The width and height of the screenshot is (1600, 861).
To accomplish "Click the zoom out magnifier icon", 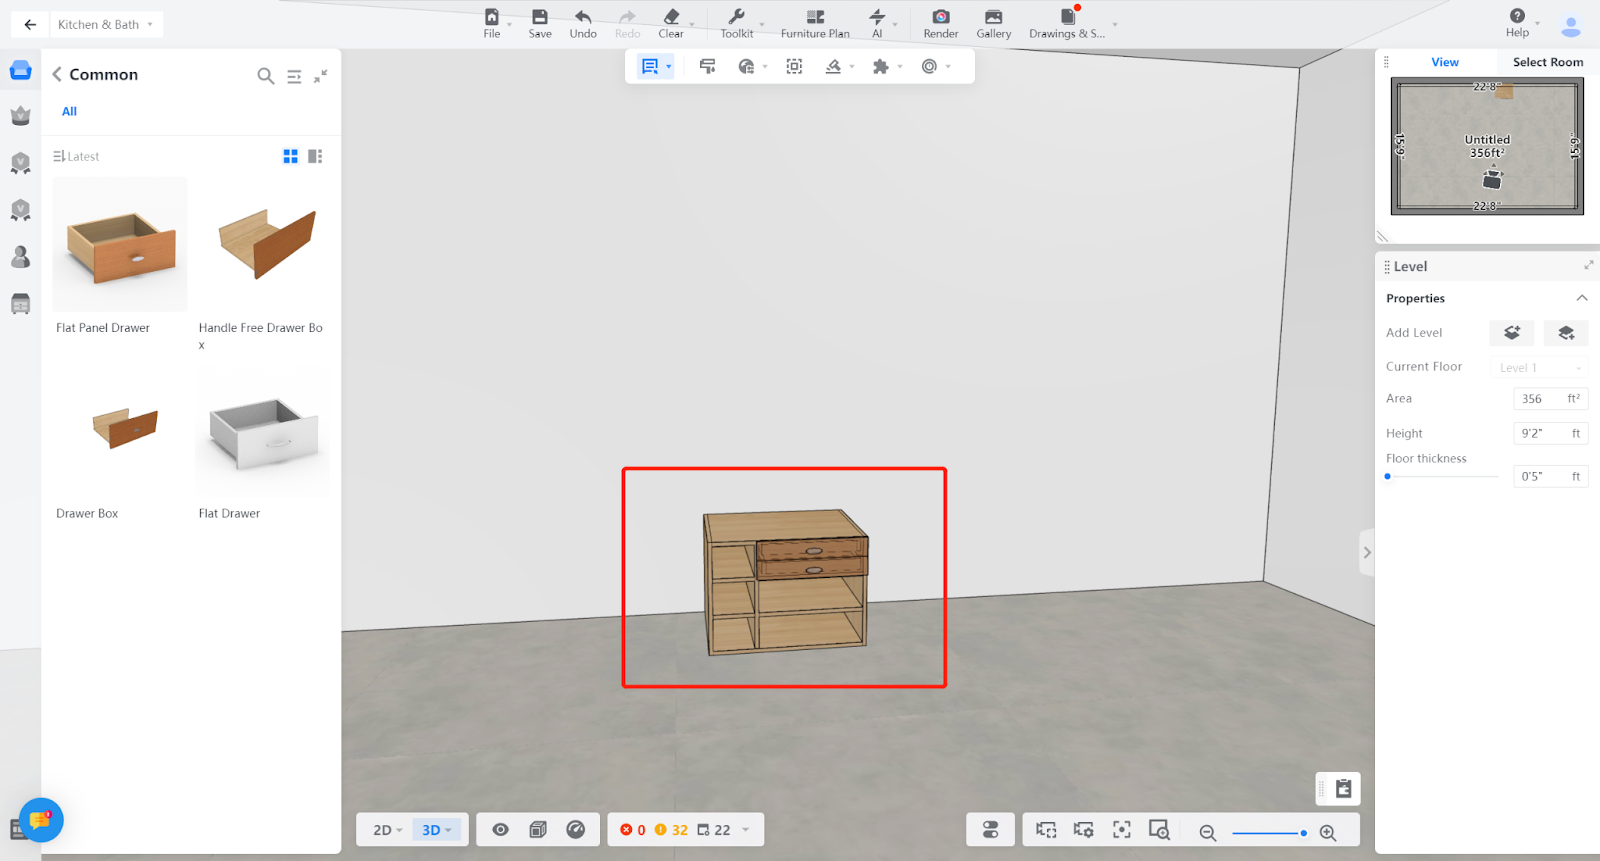I will (1207, 832).
